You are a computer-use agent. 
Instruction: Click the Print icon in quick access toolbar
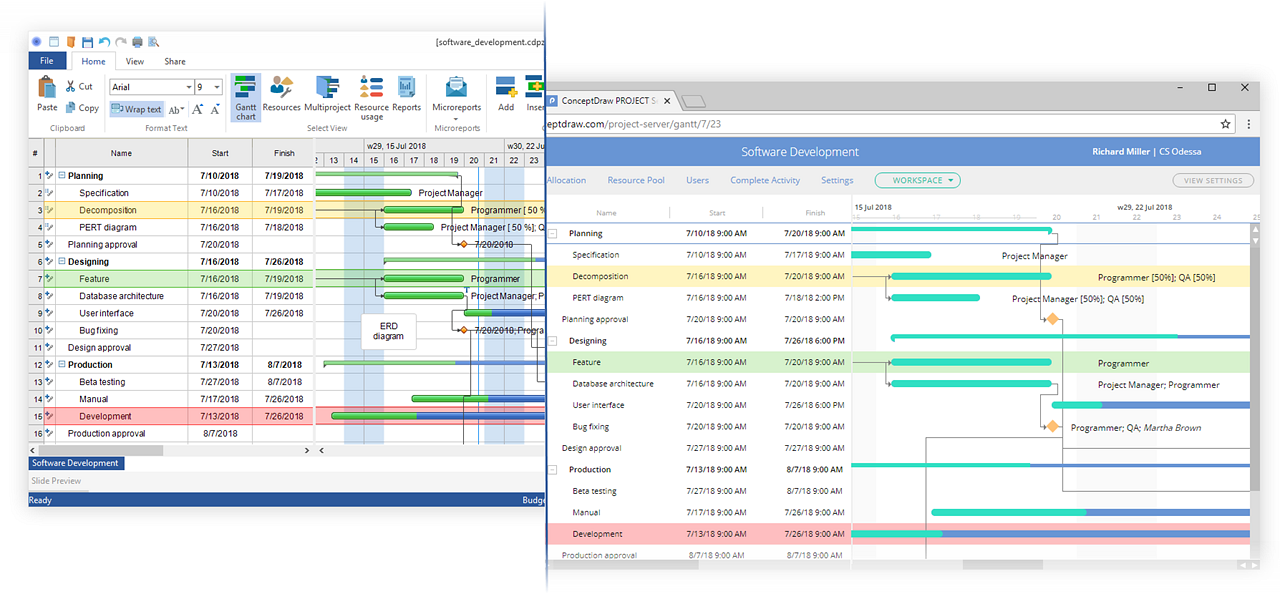pyautogui.click(x=137, y=42)
